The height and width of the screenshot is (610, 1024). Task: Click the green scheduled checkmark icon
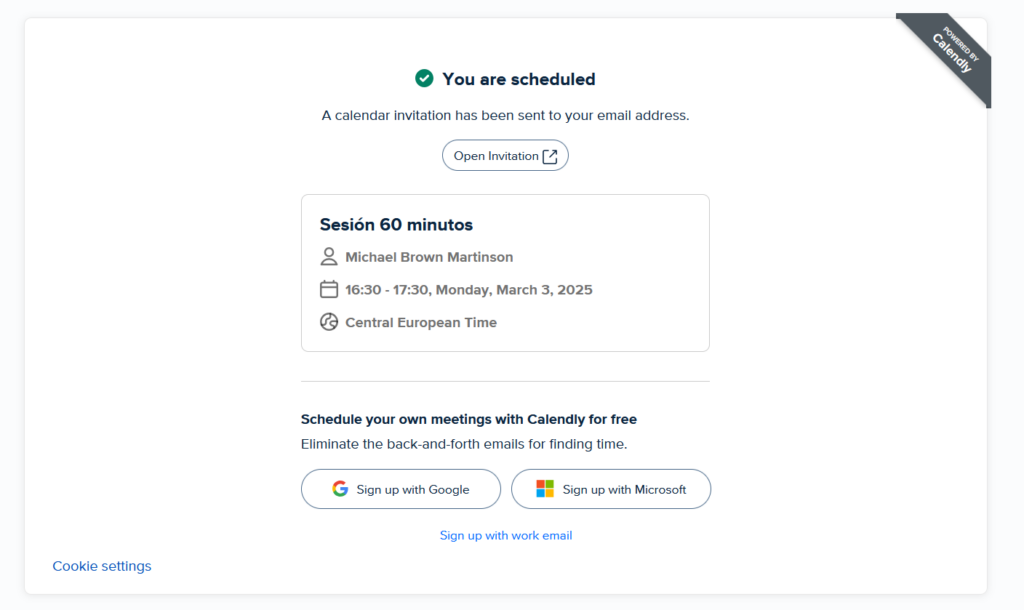tap(424, 78)
